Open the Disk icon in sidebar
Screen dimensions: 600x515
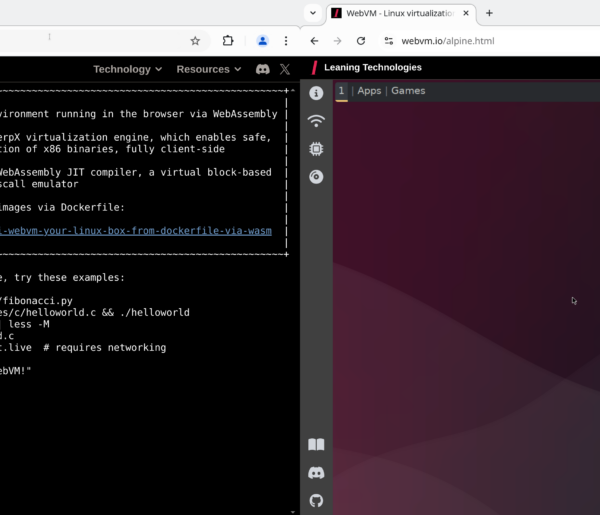pos(316,177)
